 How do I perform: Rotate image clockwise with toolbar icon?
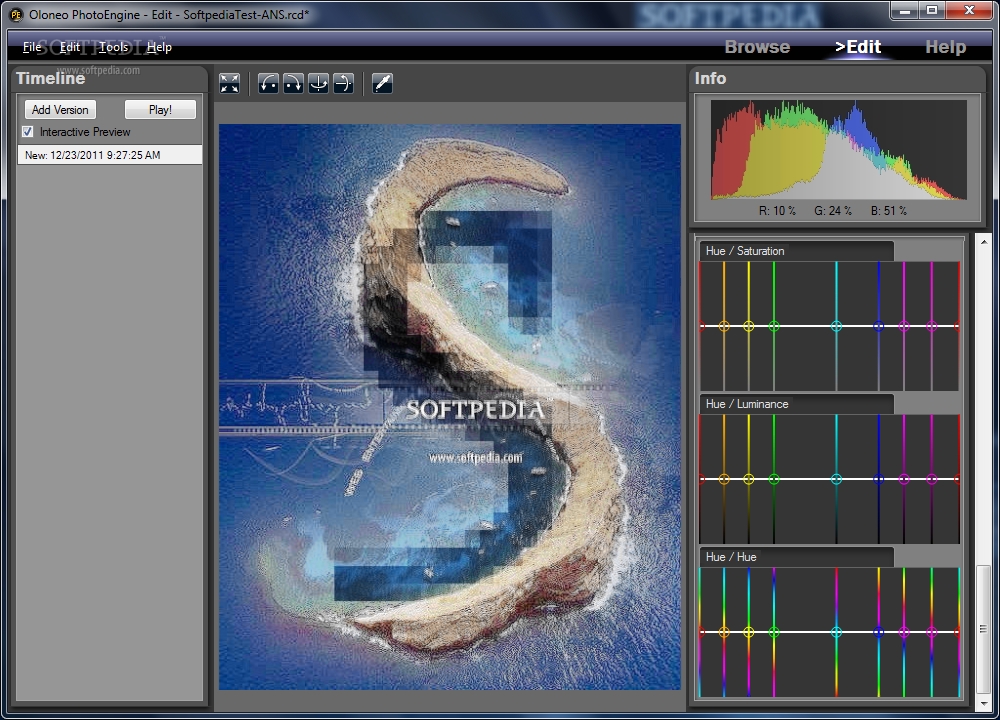(x=293, y=84)
